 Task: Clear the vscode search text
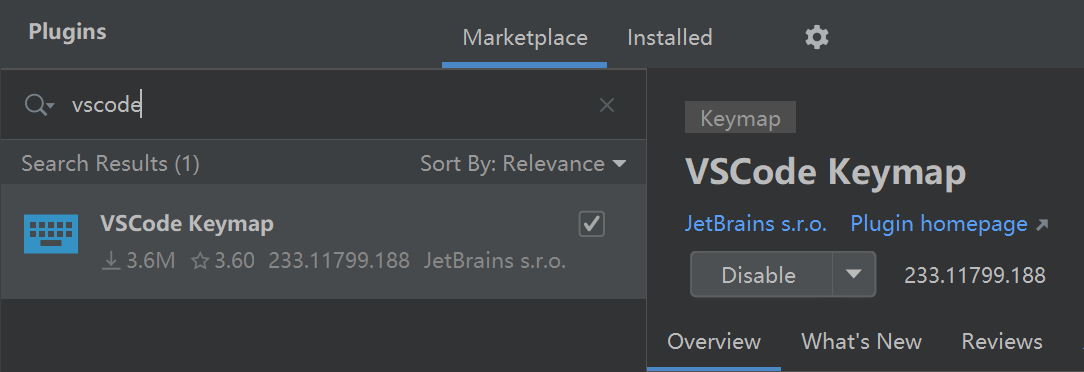point(606,105)
